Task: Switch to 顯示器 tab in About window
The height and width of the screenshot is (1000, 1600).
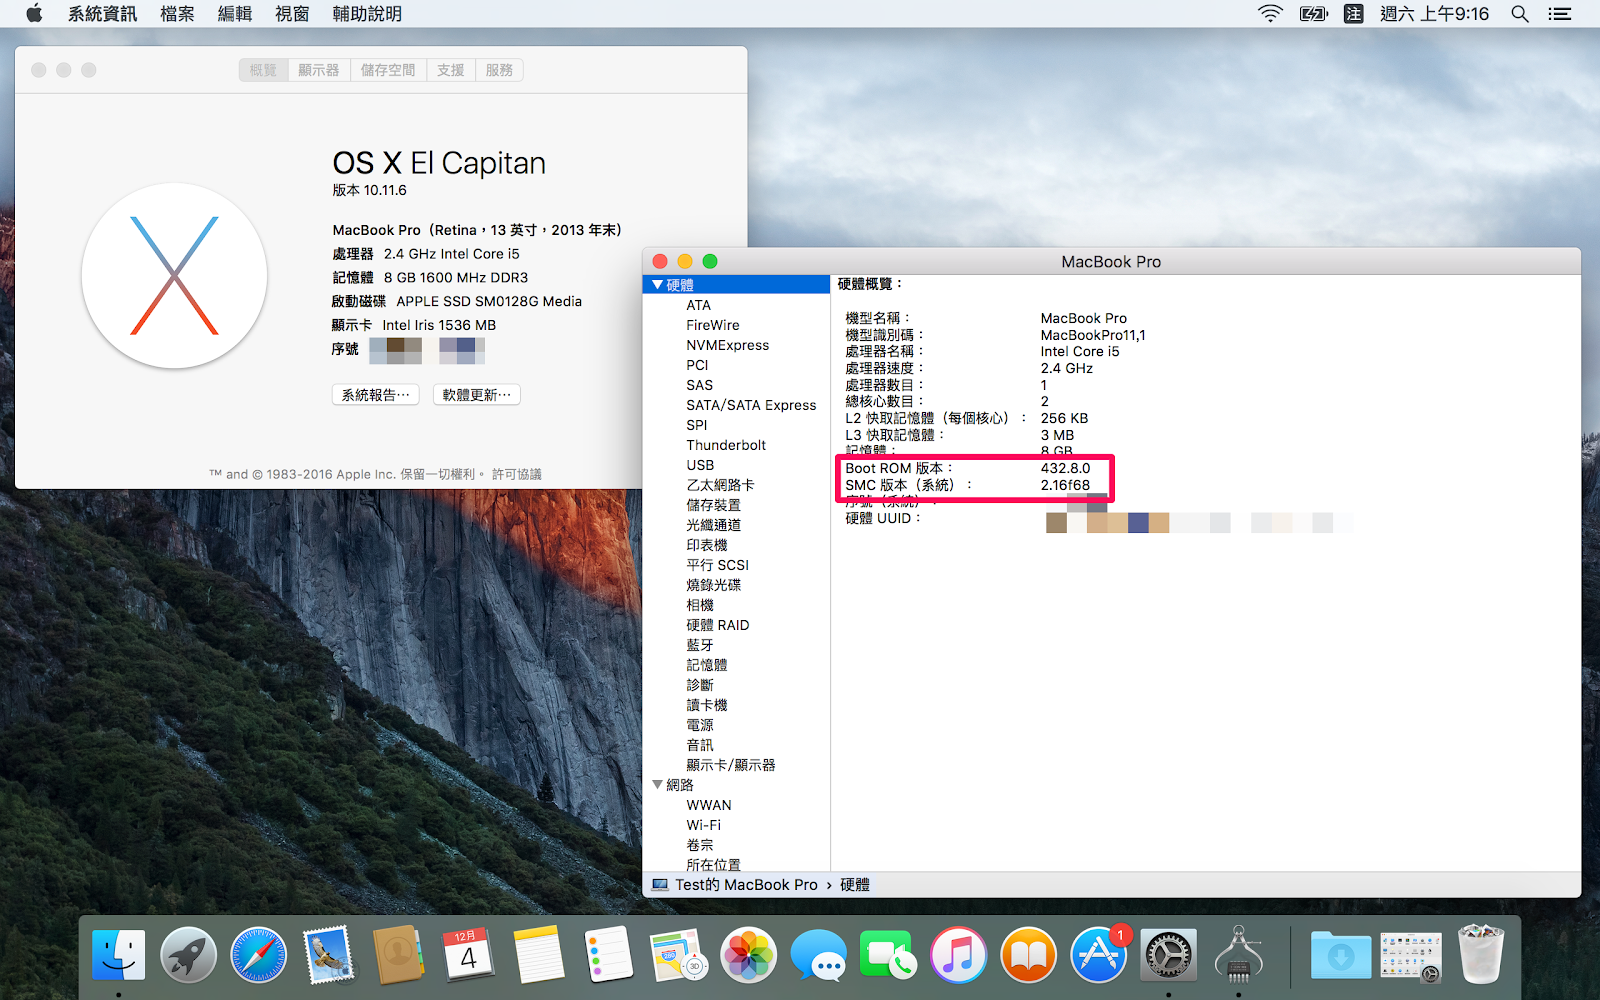Action: (319, 70)
